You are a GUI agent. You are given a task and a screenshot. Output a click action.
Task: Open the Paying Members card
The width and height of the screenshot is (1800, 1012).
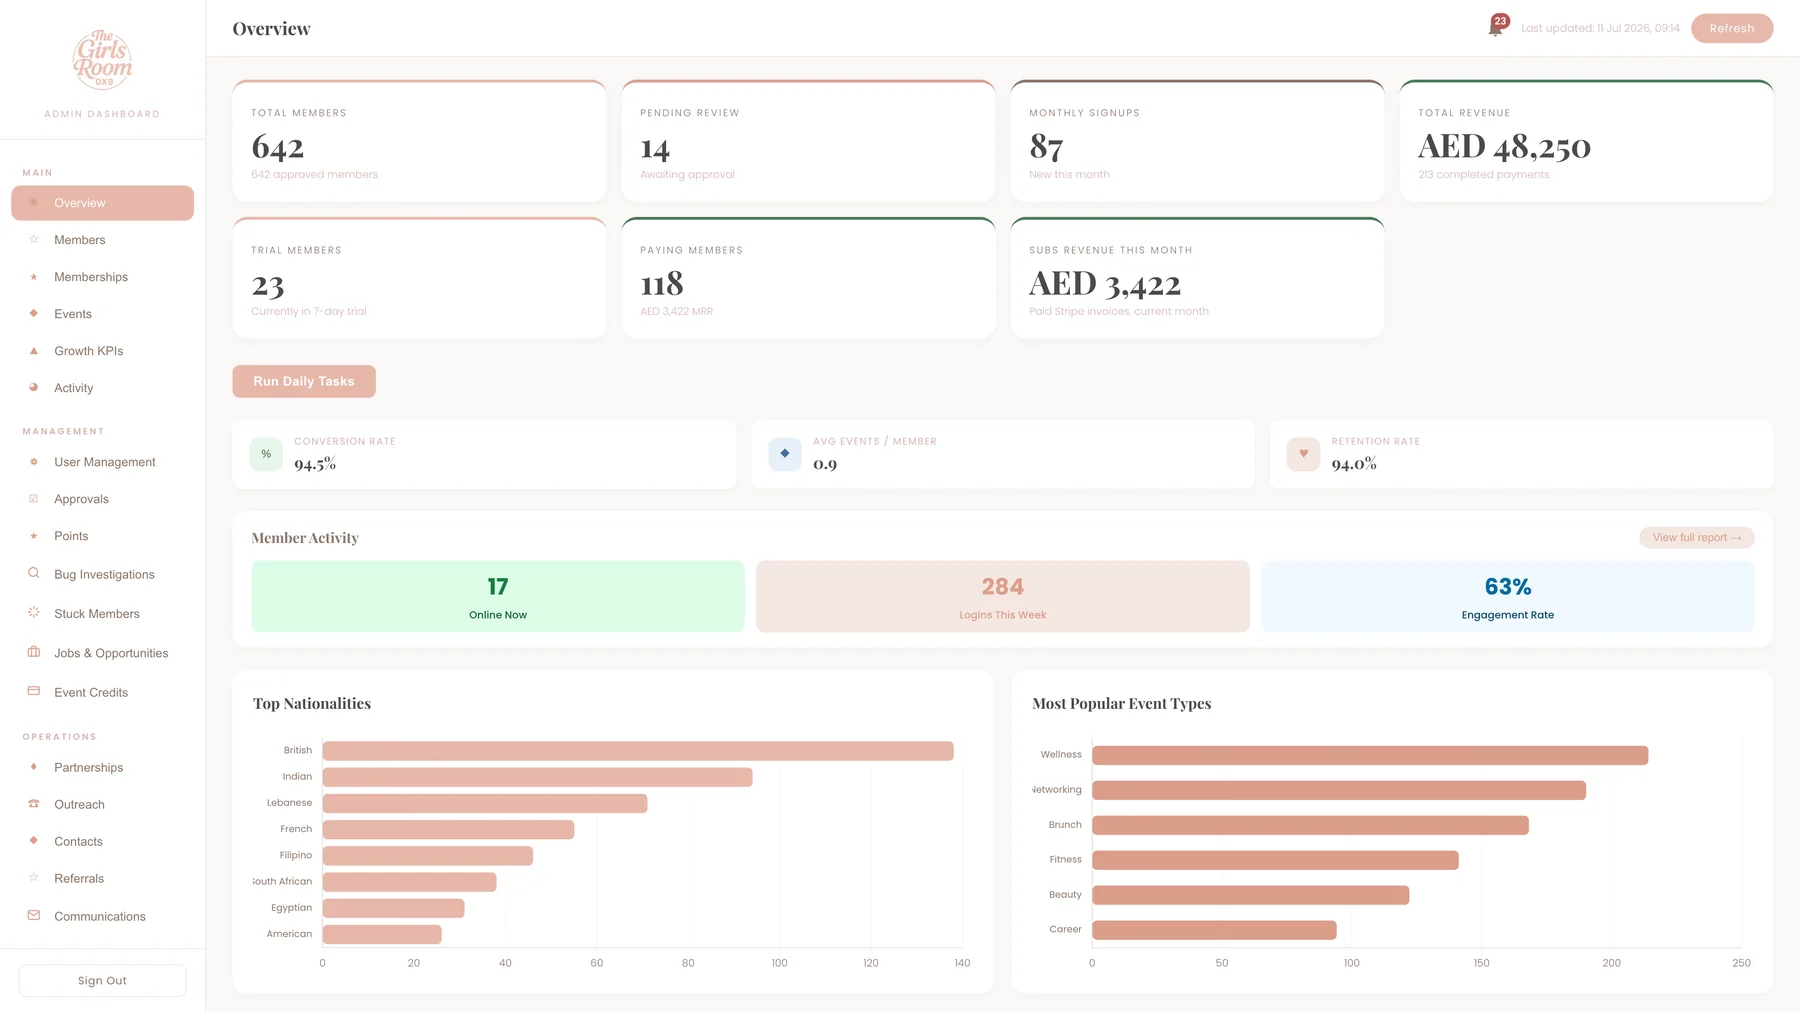(x=809, y=278)
